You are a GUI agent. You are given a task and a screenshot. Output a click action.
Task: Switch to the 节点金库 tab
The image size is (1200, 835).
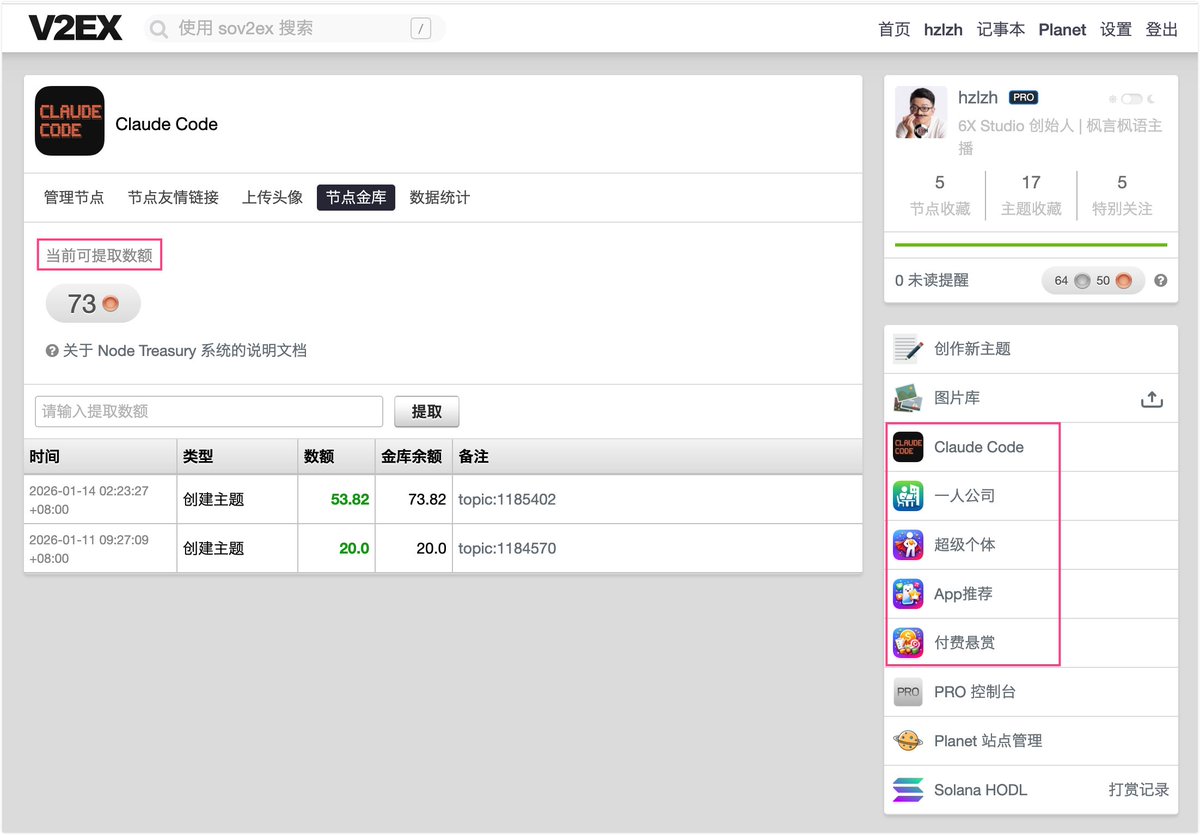point(356,197)
